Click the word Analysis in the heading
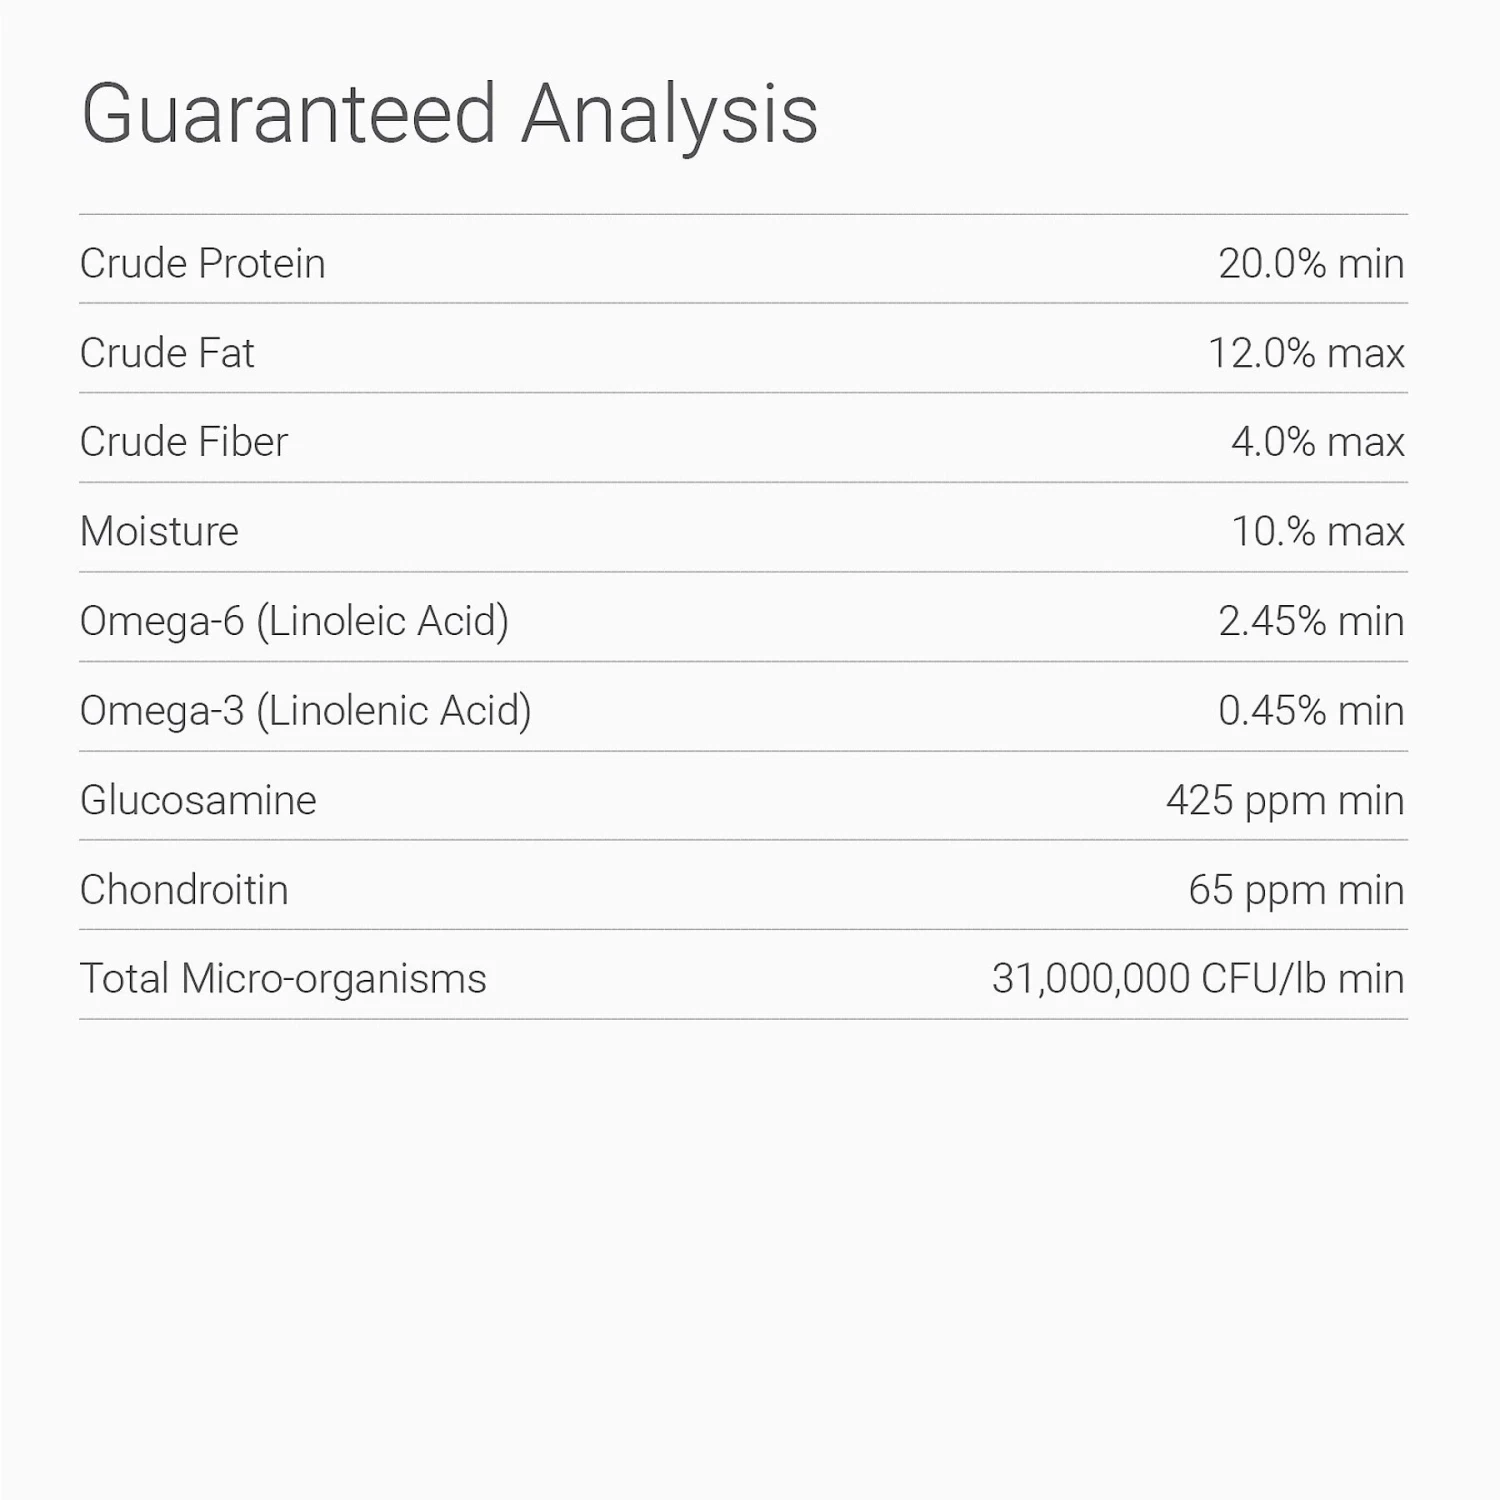Viewport: 1500px width, 1500px height. point(669,115)
